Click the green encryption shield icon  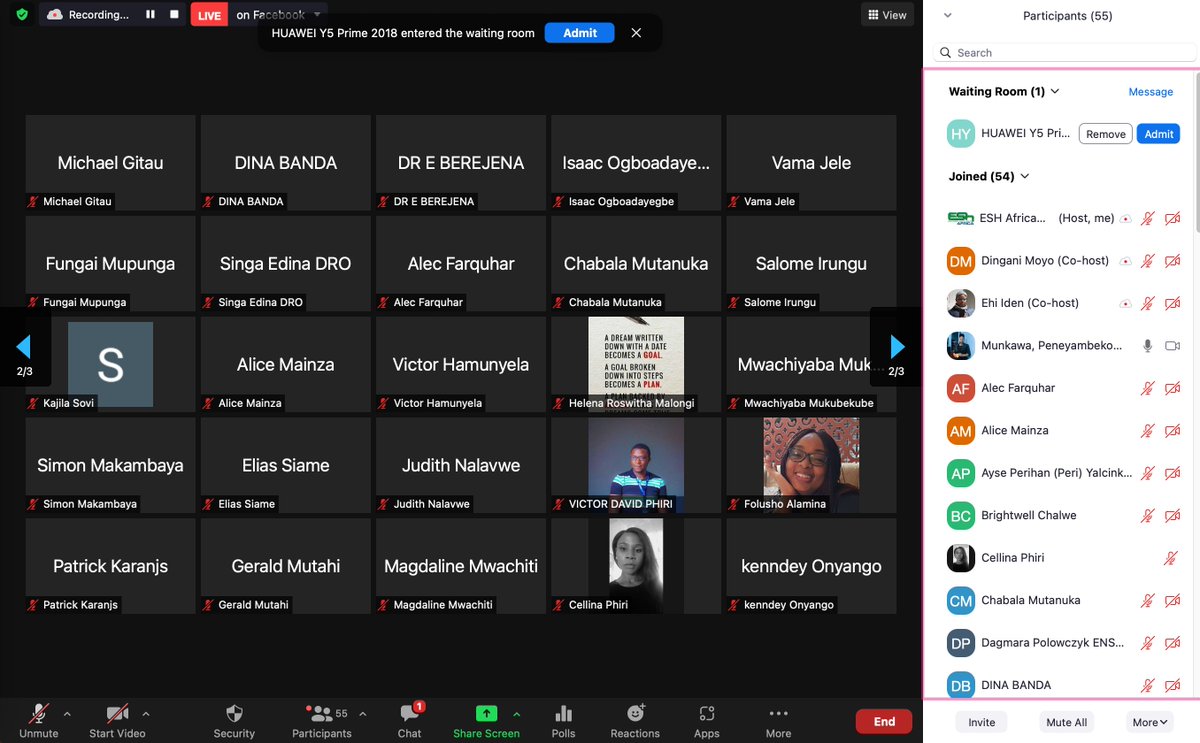point(22,15)
